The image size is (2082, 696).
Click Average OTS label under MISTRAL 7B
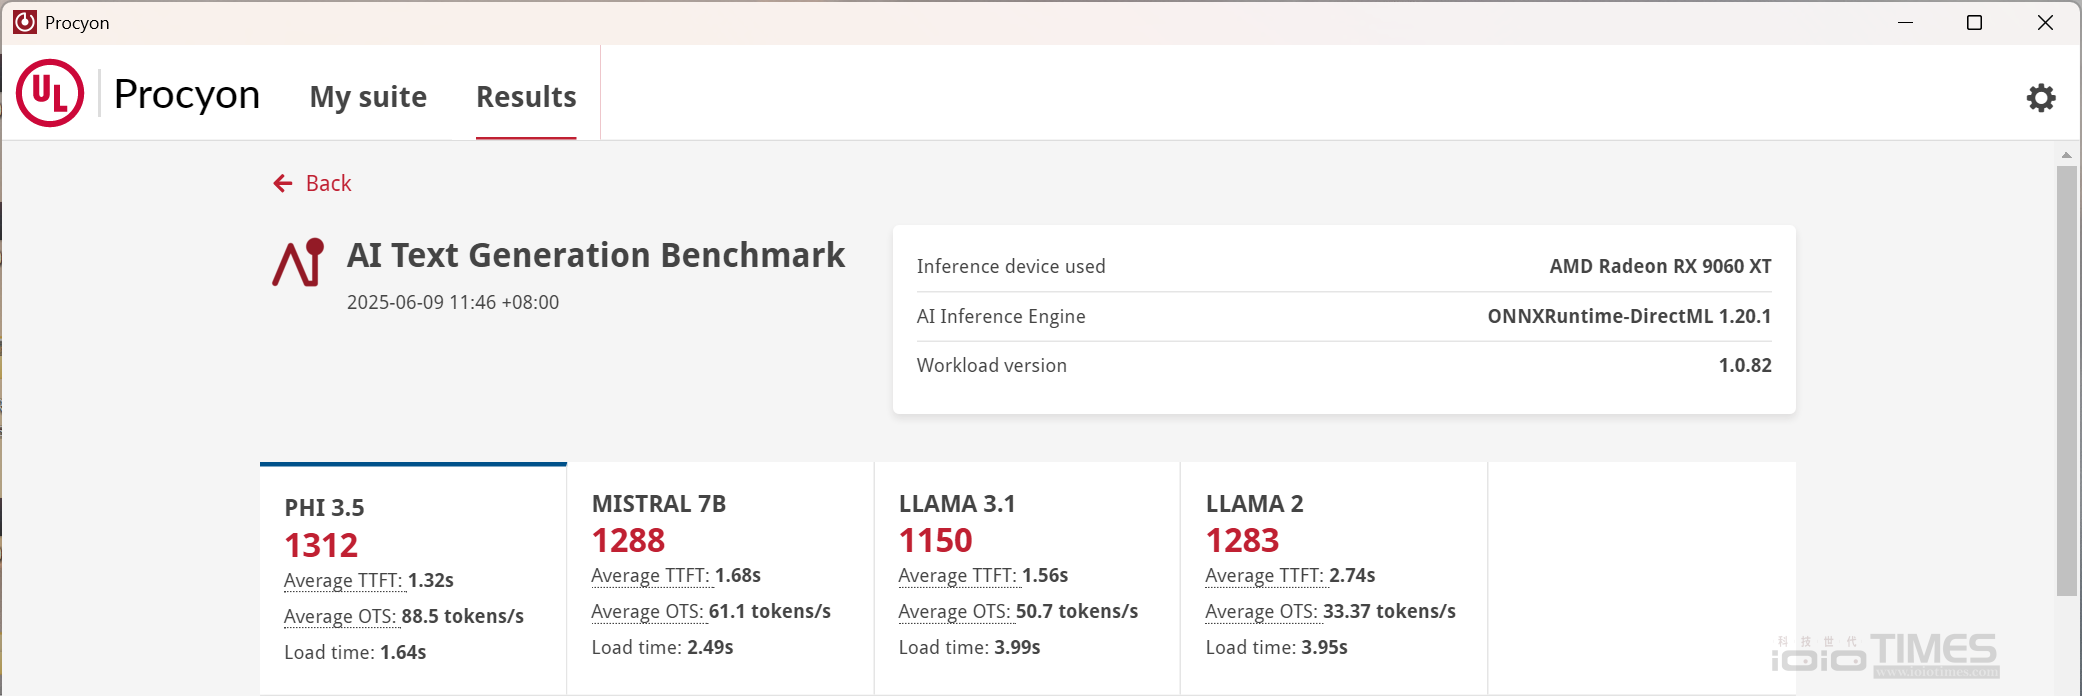pyautogui.click(x=647, y=611)
